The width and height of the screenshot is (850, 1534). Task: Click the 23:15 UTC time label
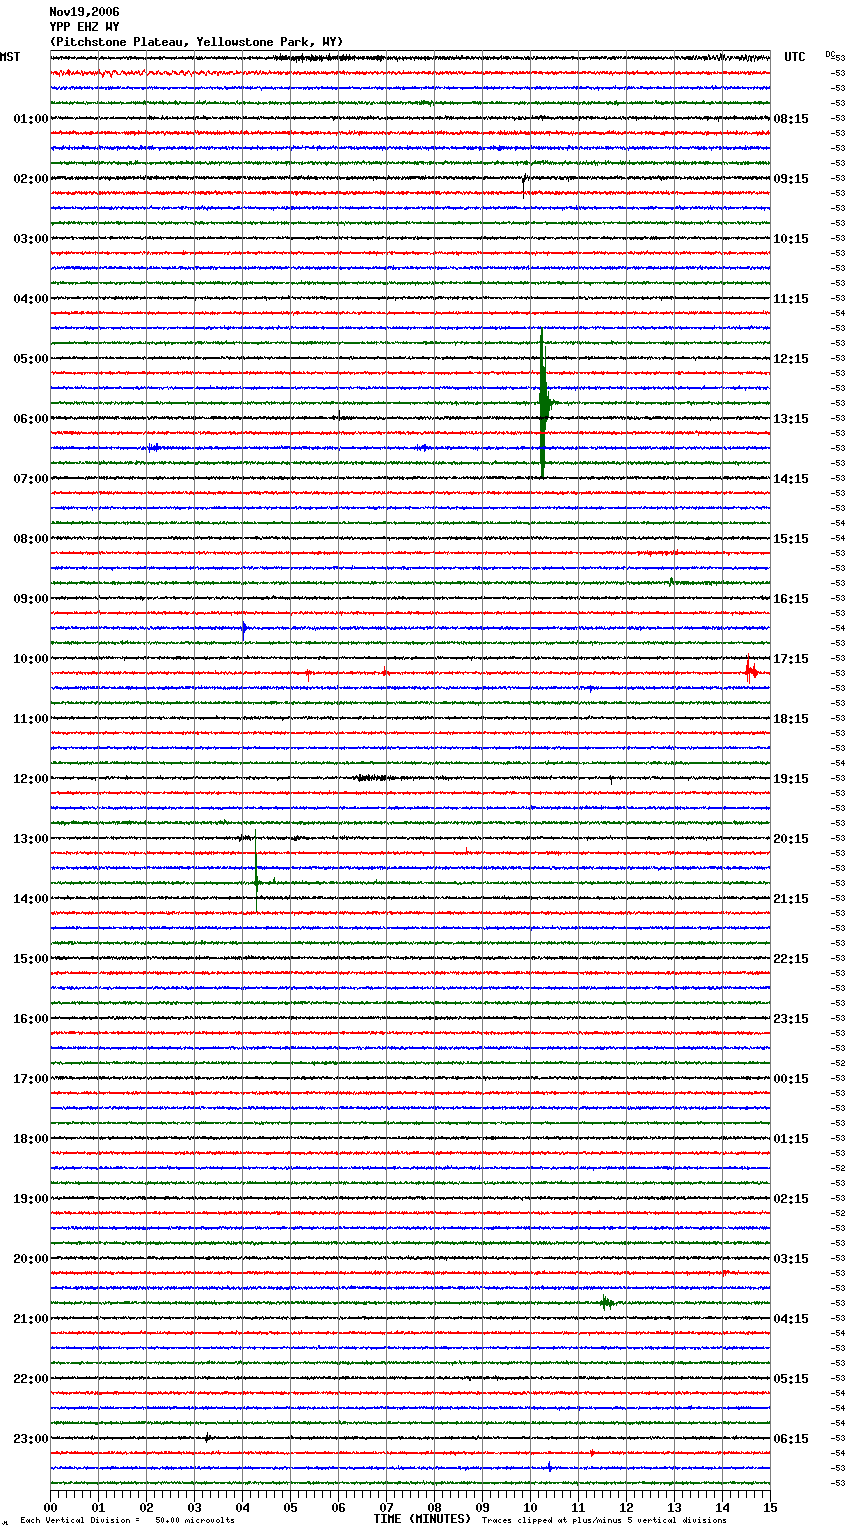click(x=791, y=1019)
